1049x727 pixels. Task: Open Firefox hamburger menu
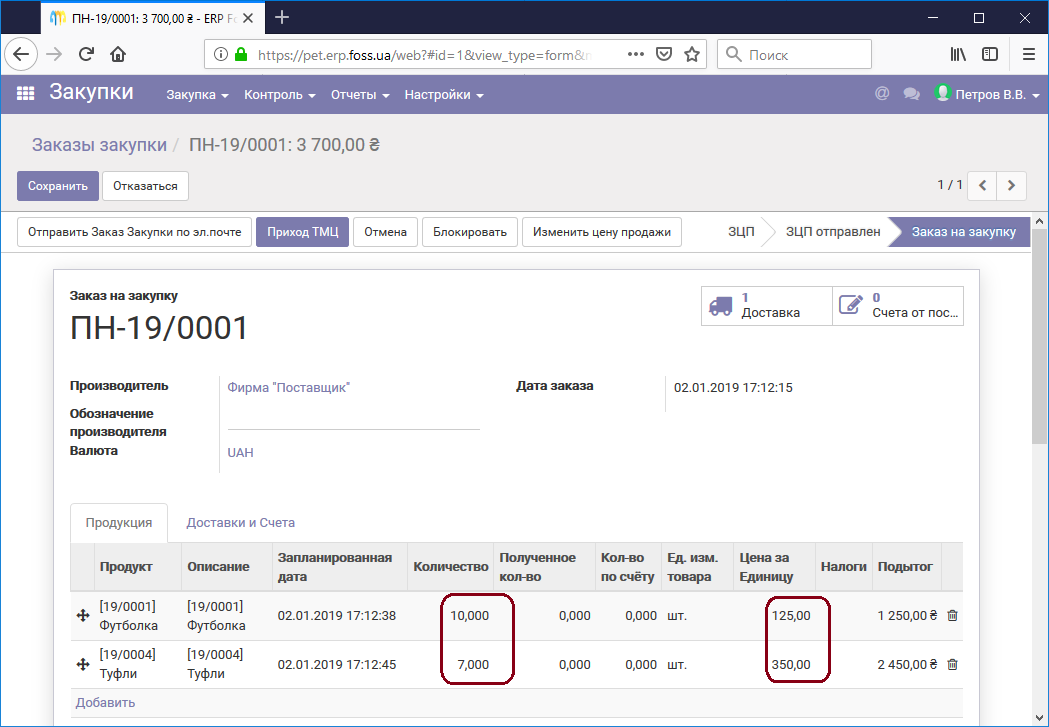pyautogui.click(x=1029, y=54)
